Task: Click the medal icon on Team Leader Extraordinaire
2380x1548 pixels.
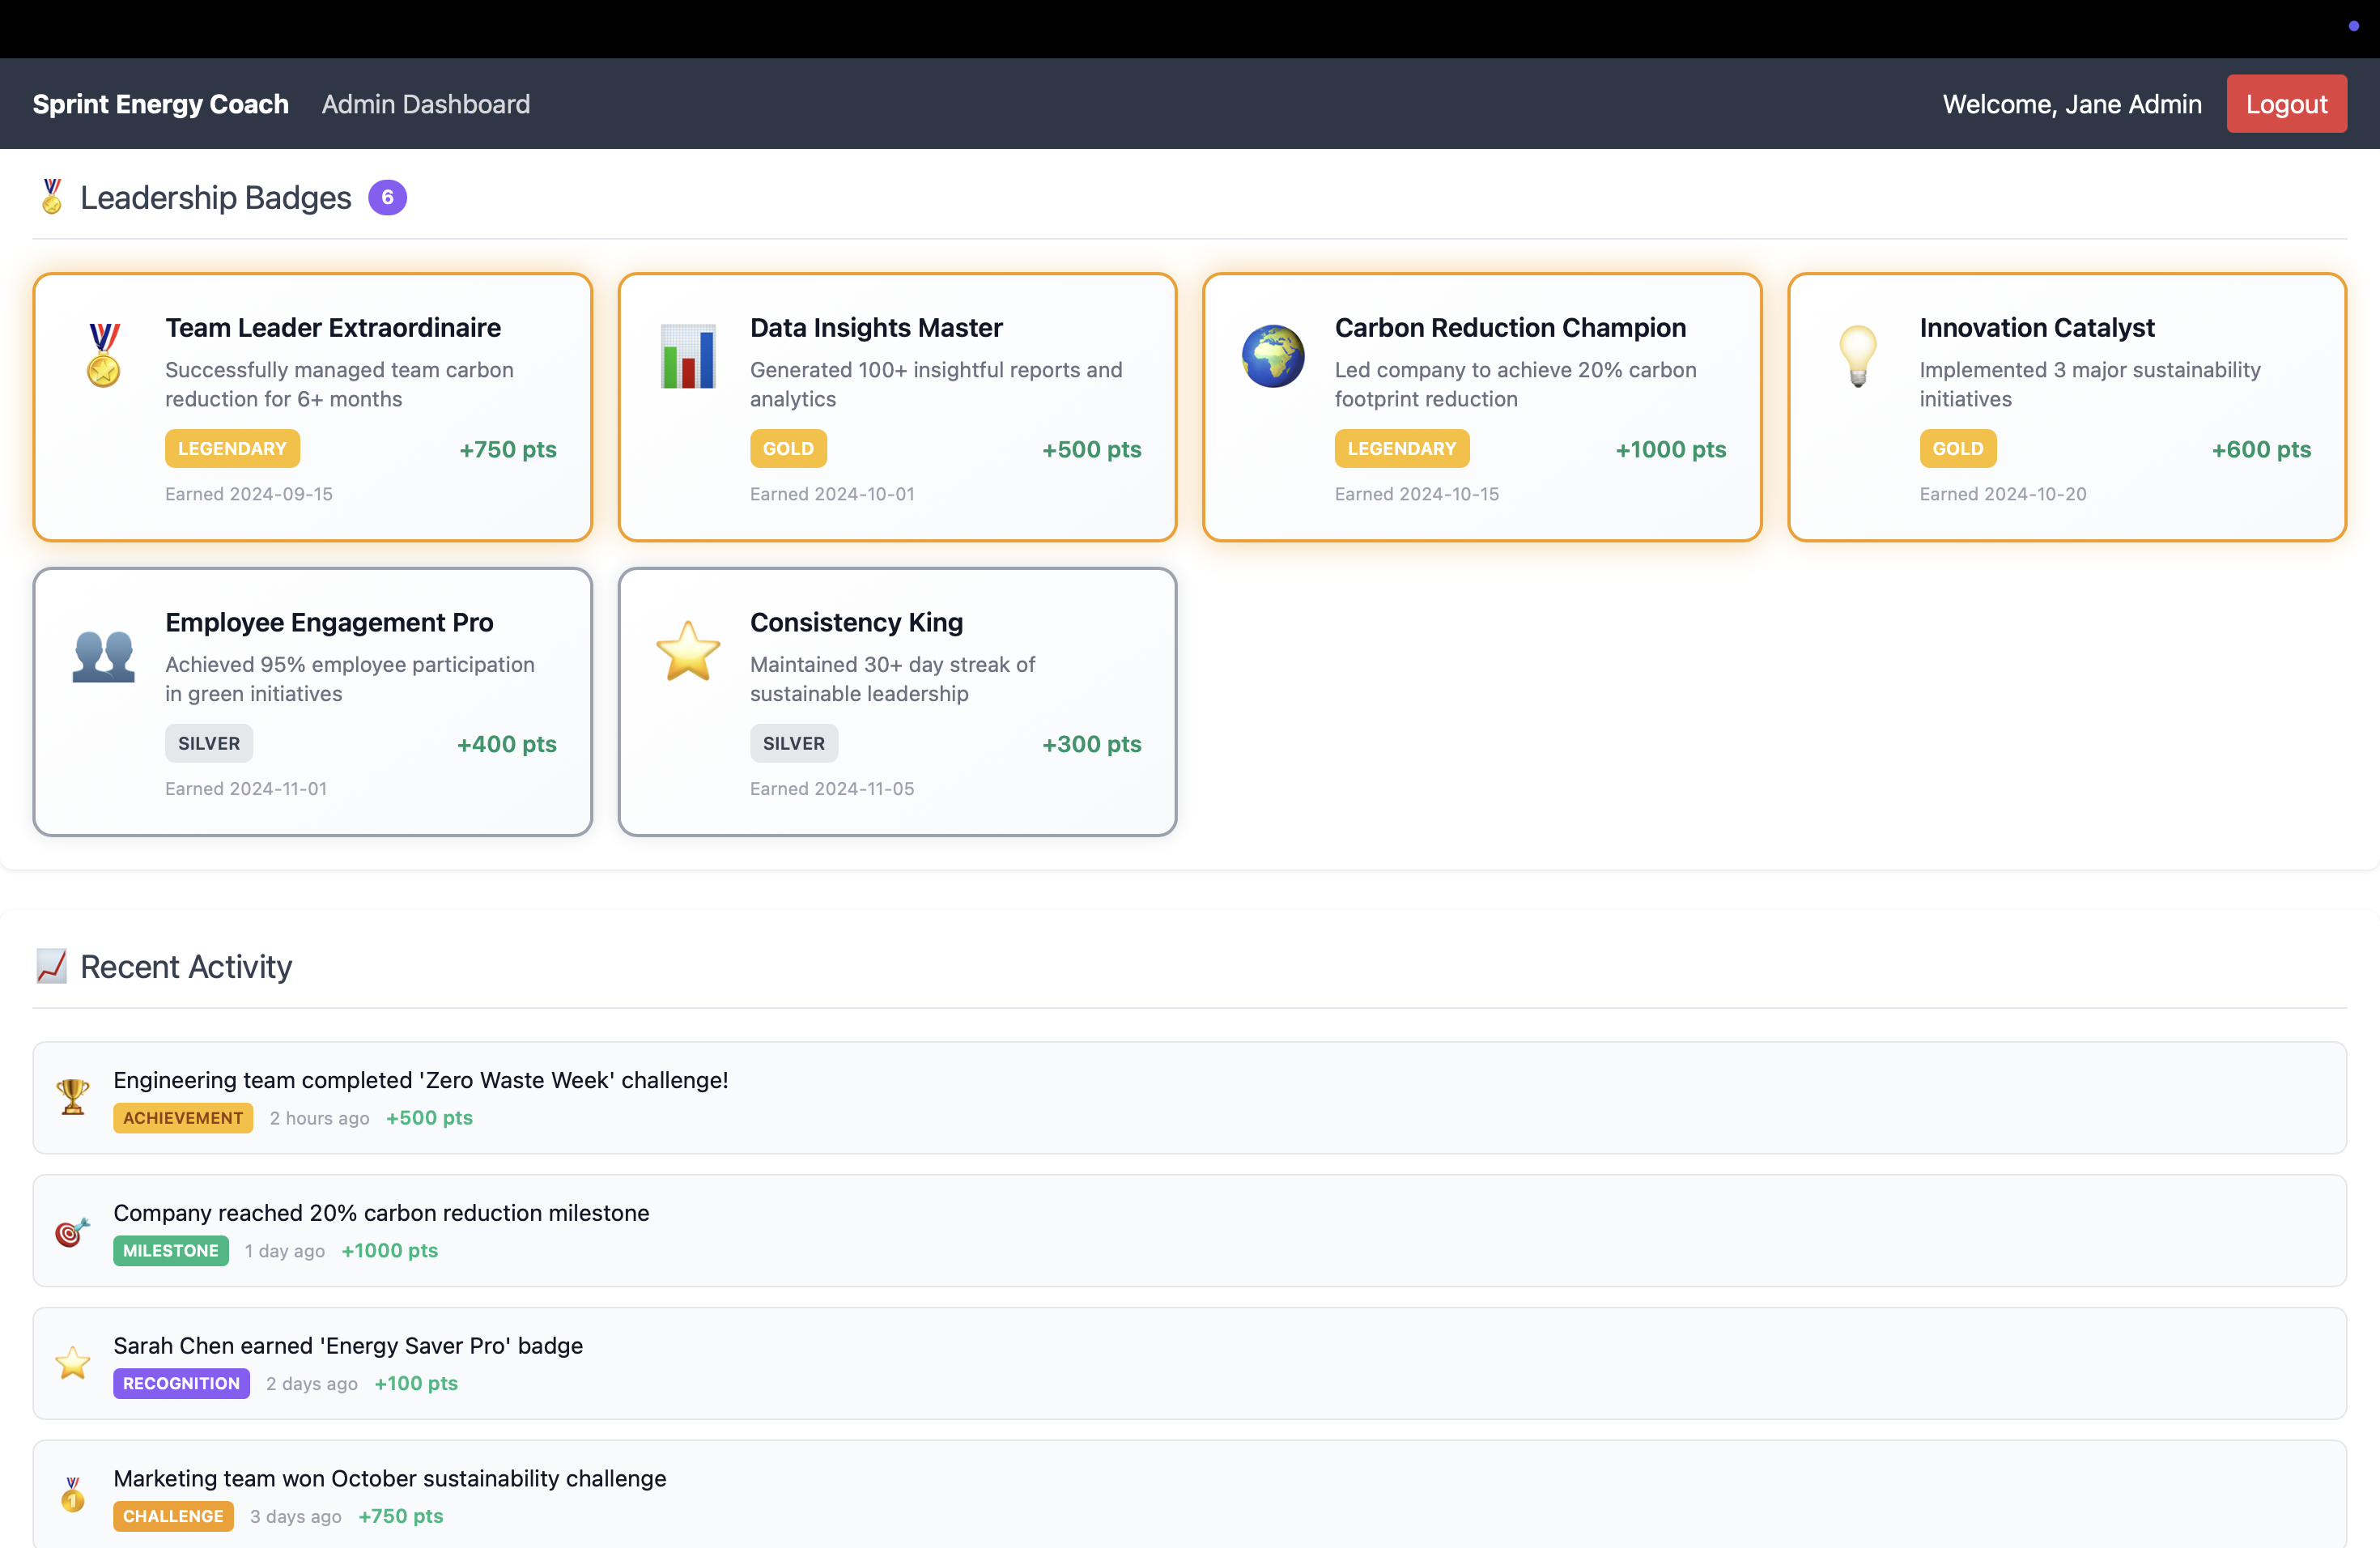Action: (103, 355)
